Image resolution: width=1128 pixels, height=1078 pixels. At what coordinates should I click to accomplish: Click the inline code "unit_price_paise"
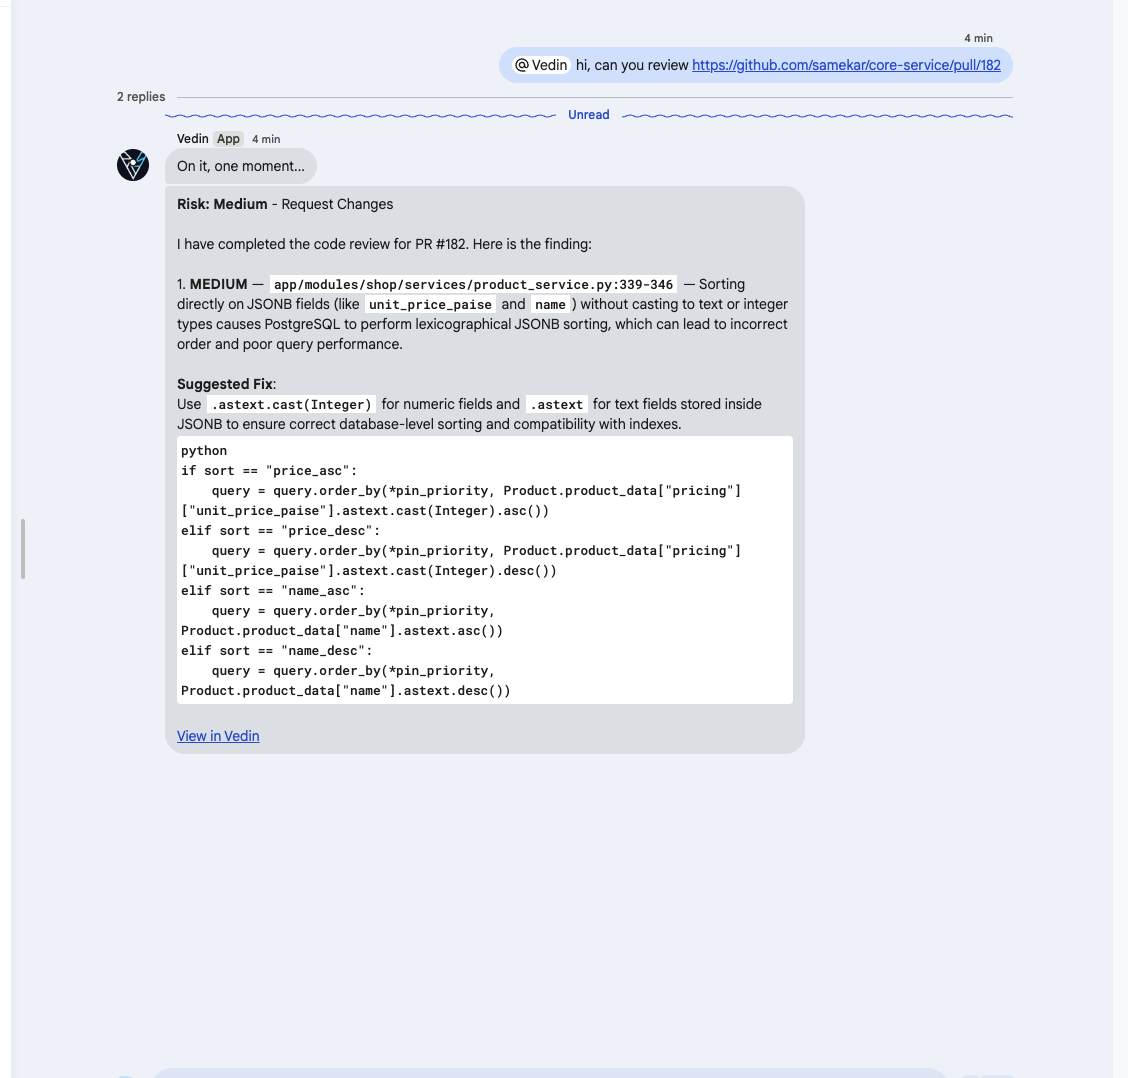(430, 304)
